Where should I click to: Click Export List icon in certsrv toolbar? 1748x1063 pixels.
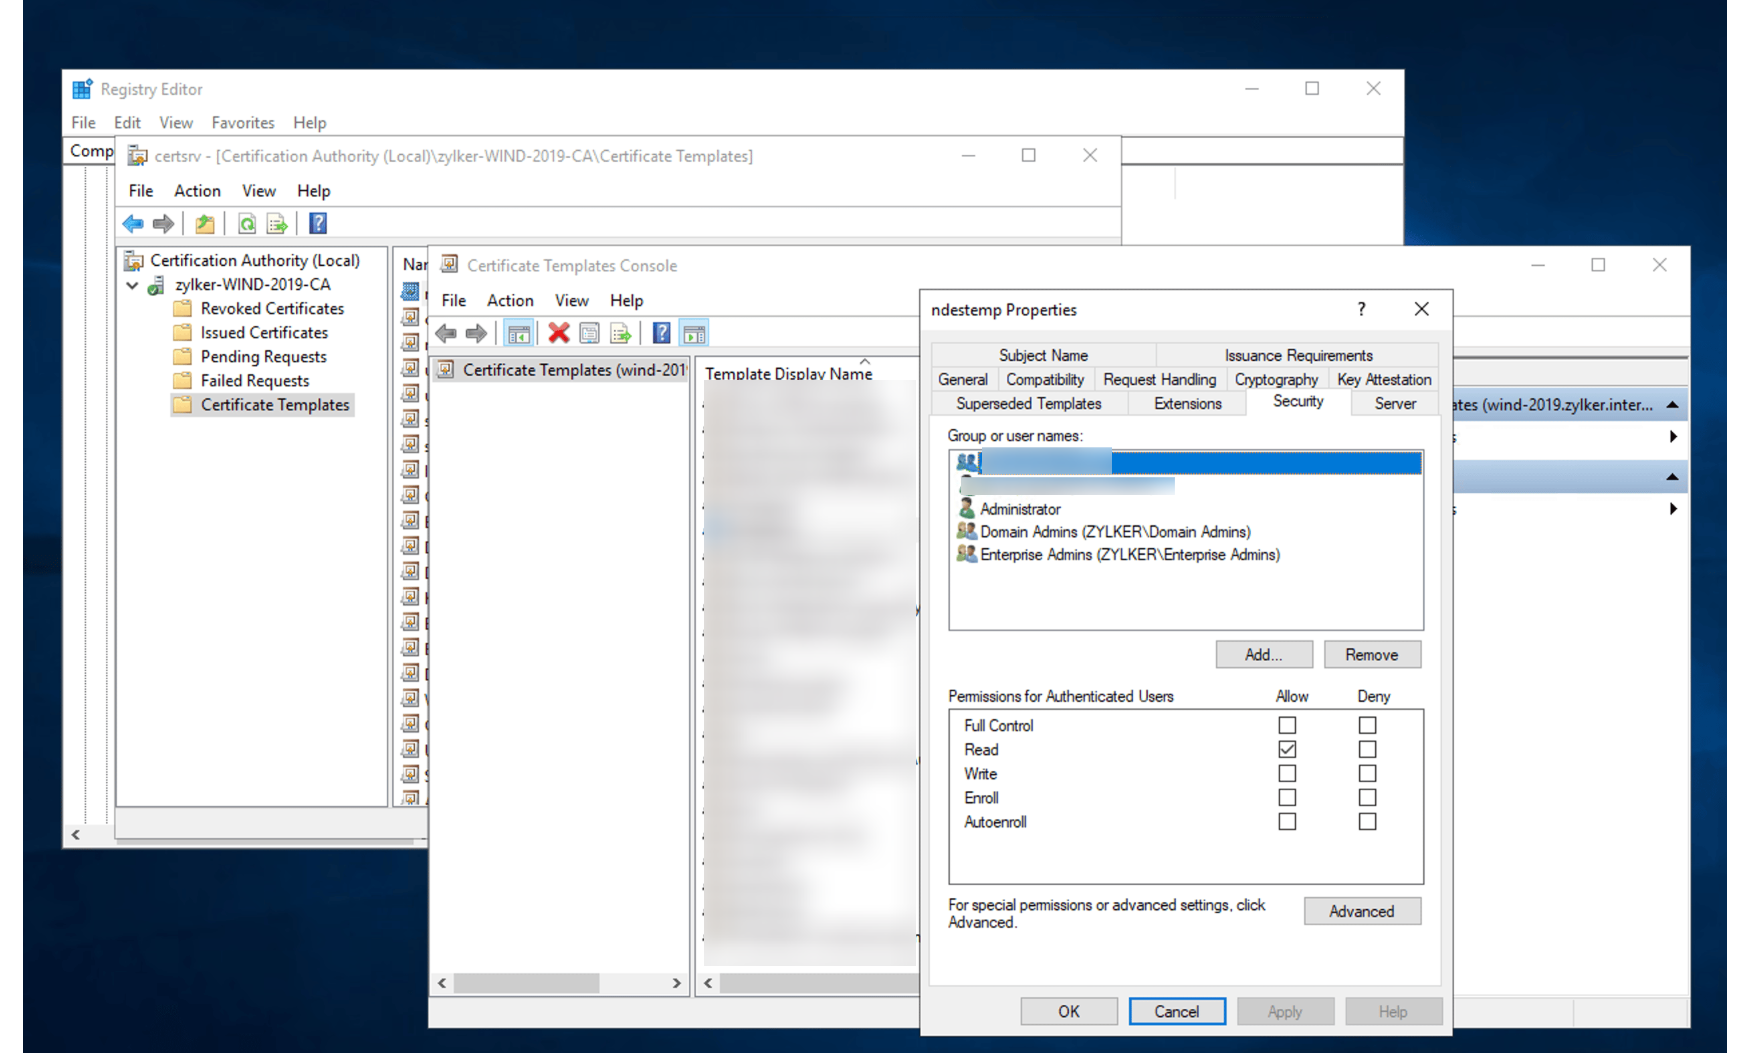click(277, 224)
